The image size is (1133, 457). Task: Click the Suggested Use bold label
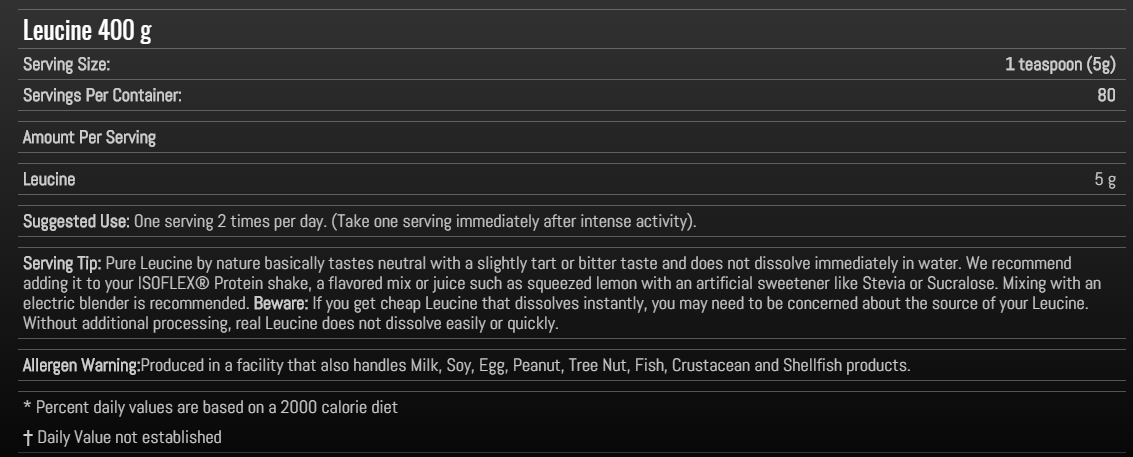coord(77,221)
